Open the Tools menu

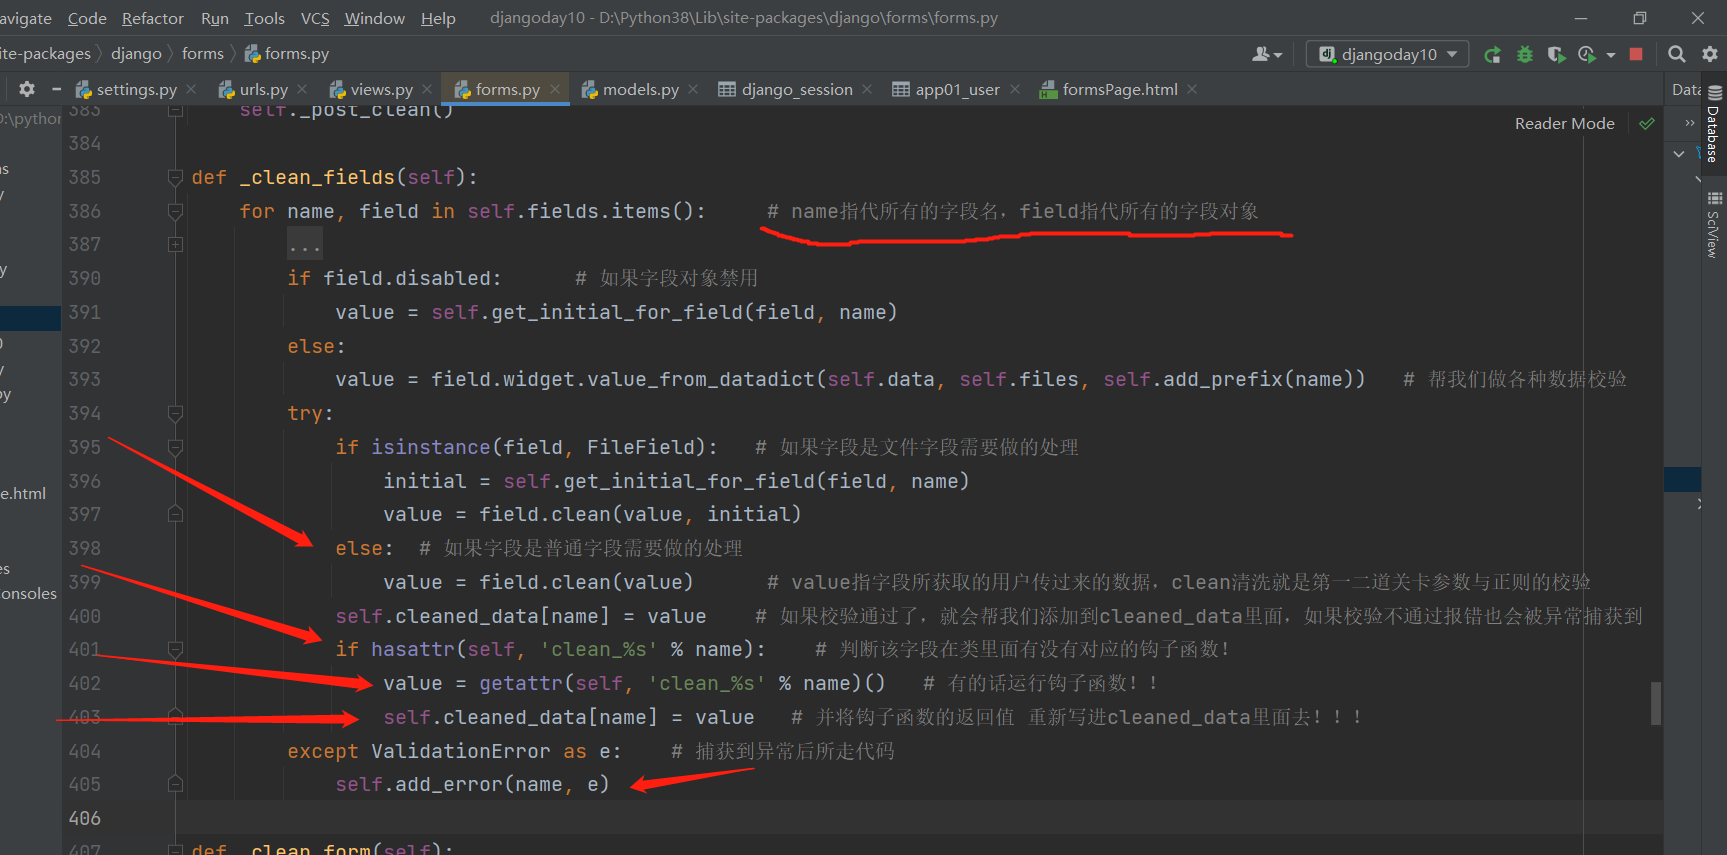coord(265,18)
